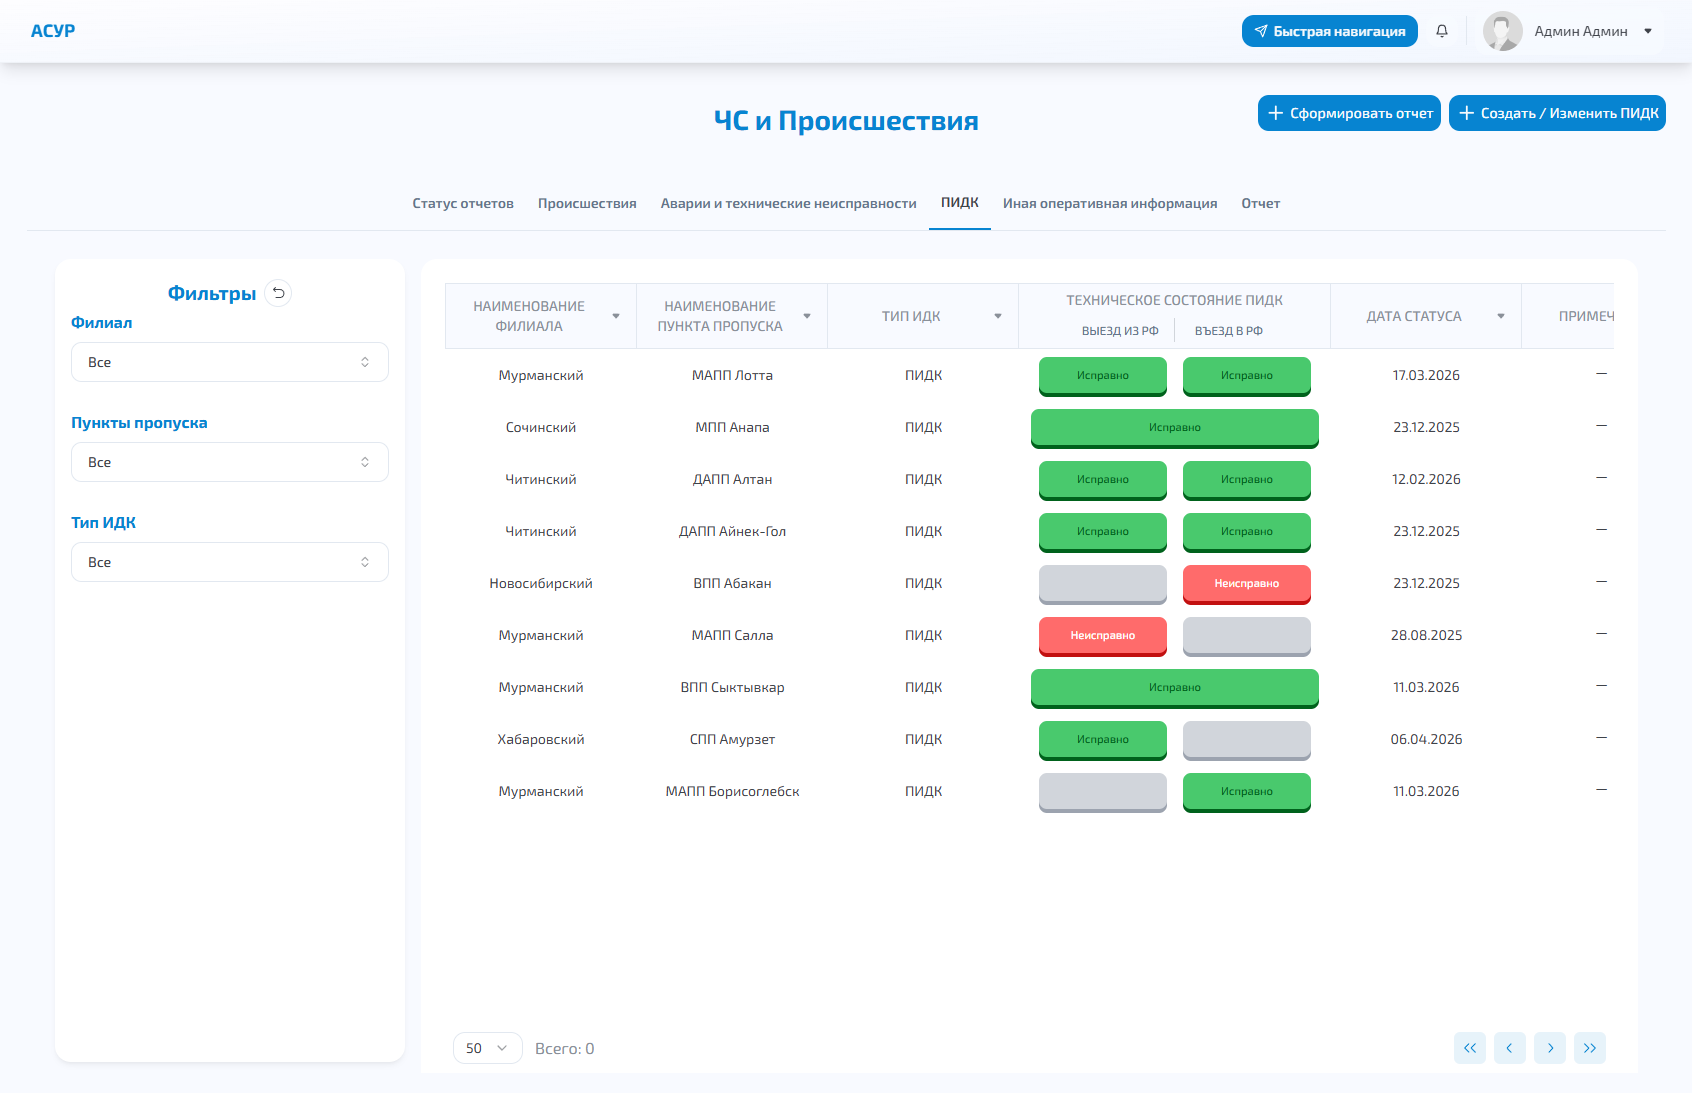Expand the page size selector showing 50
Screen dimensions: 1692x1093
487,1048
